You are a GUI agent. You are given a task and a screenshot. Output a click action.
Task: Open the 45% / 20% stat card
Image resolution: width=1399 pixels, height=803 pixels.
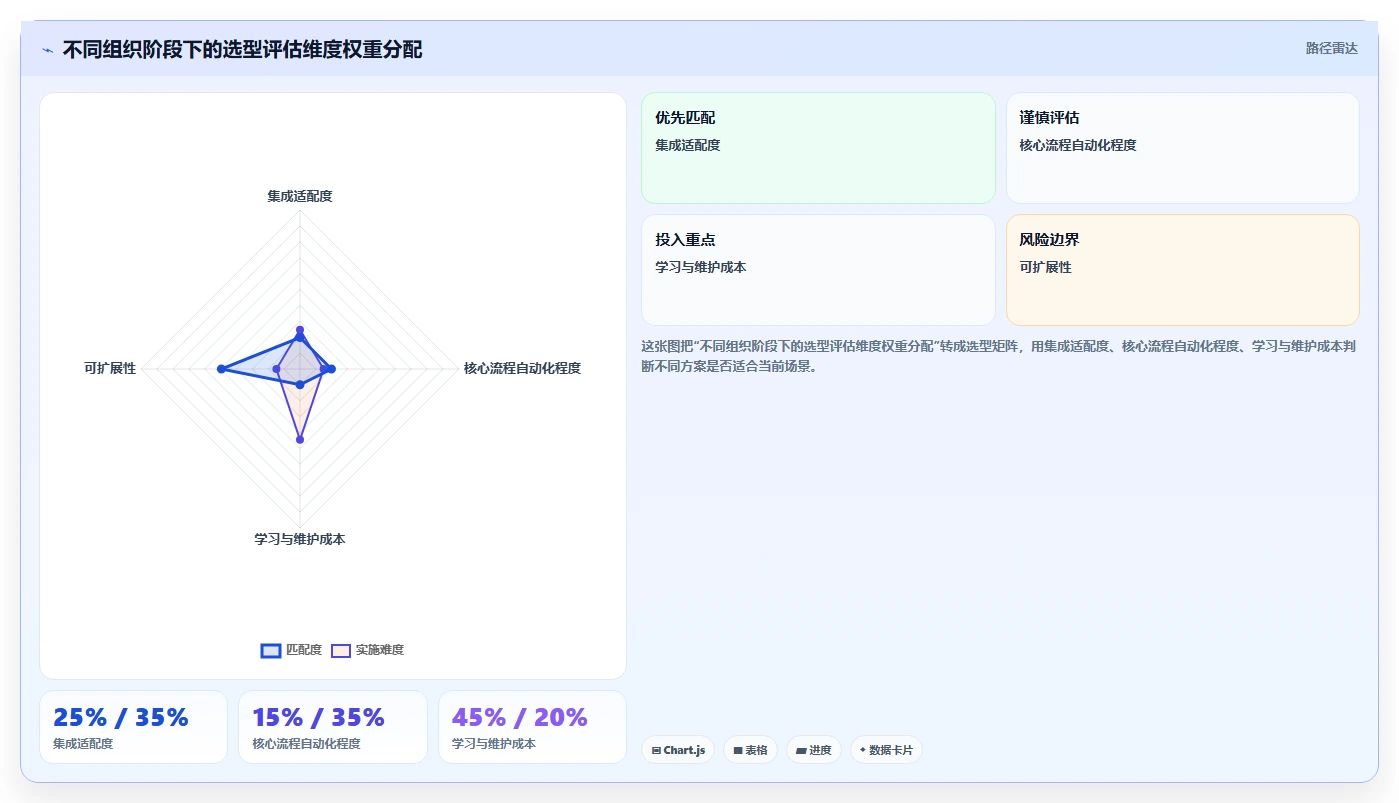click(x=532, y=727)
